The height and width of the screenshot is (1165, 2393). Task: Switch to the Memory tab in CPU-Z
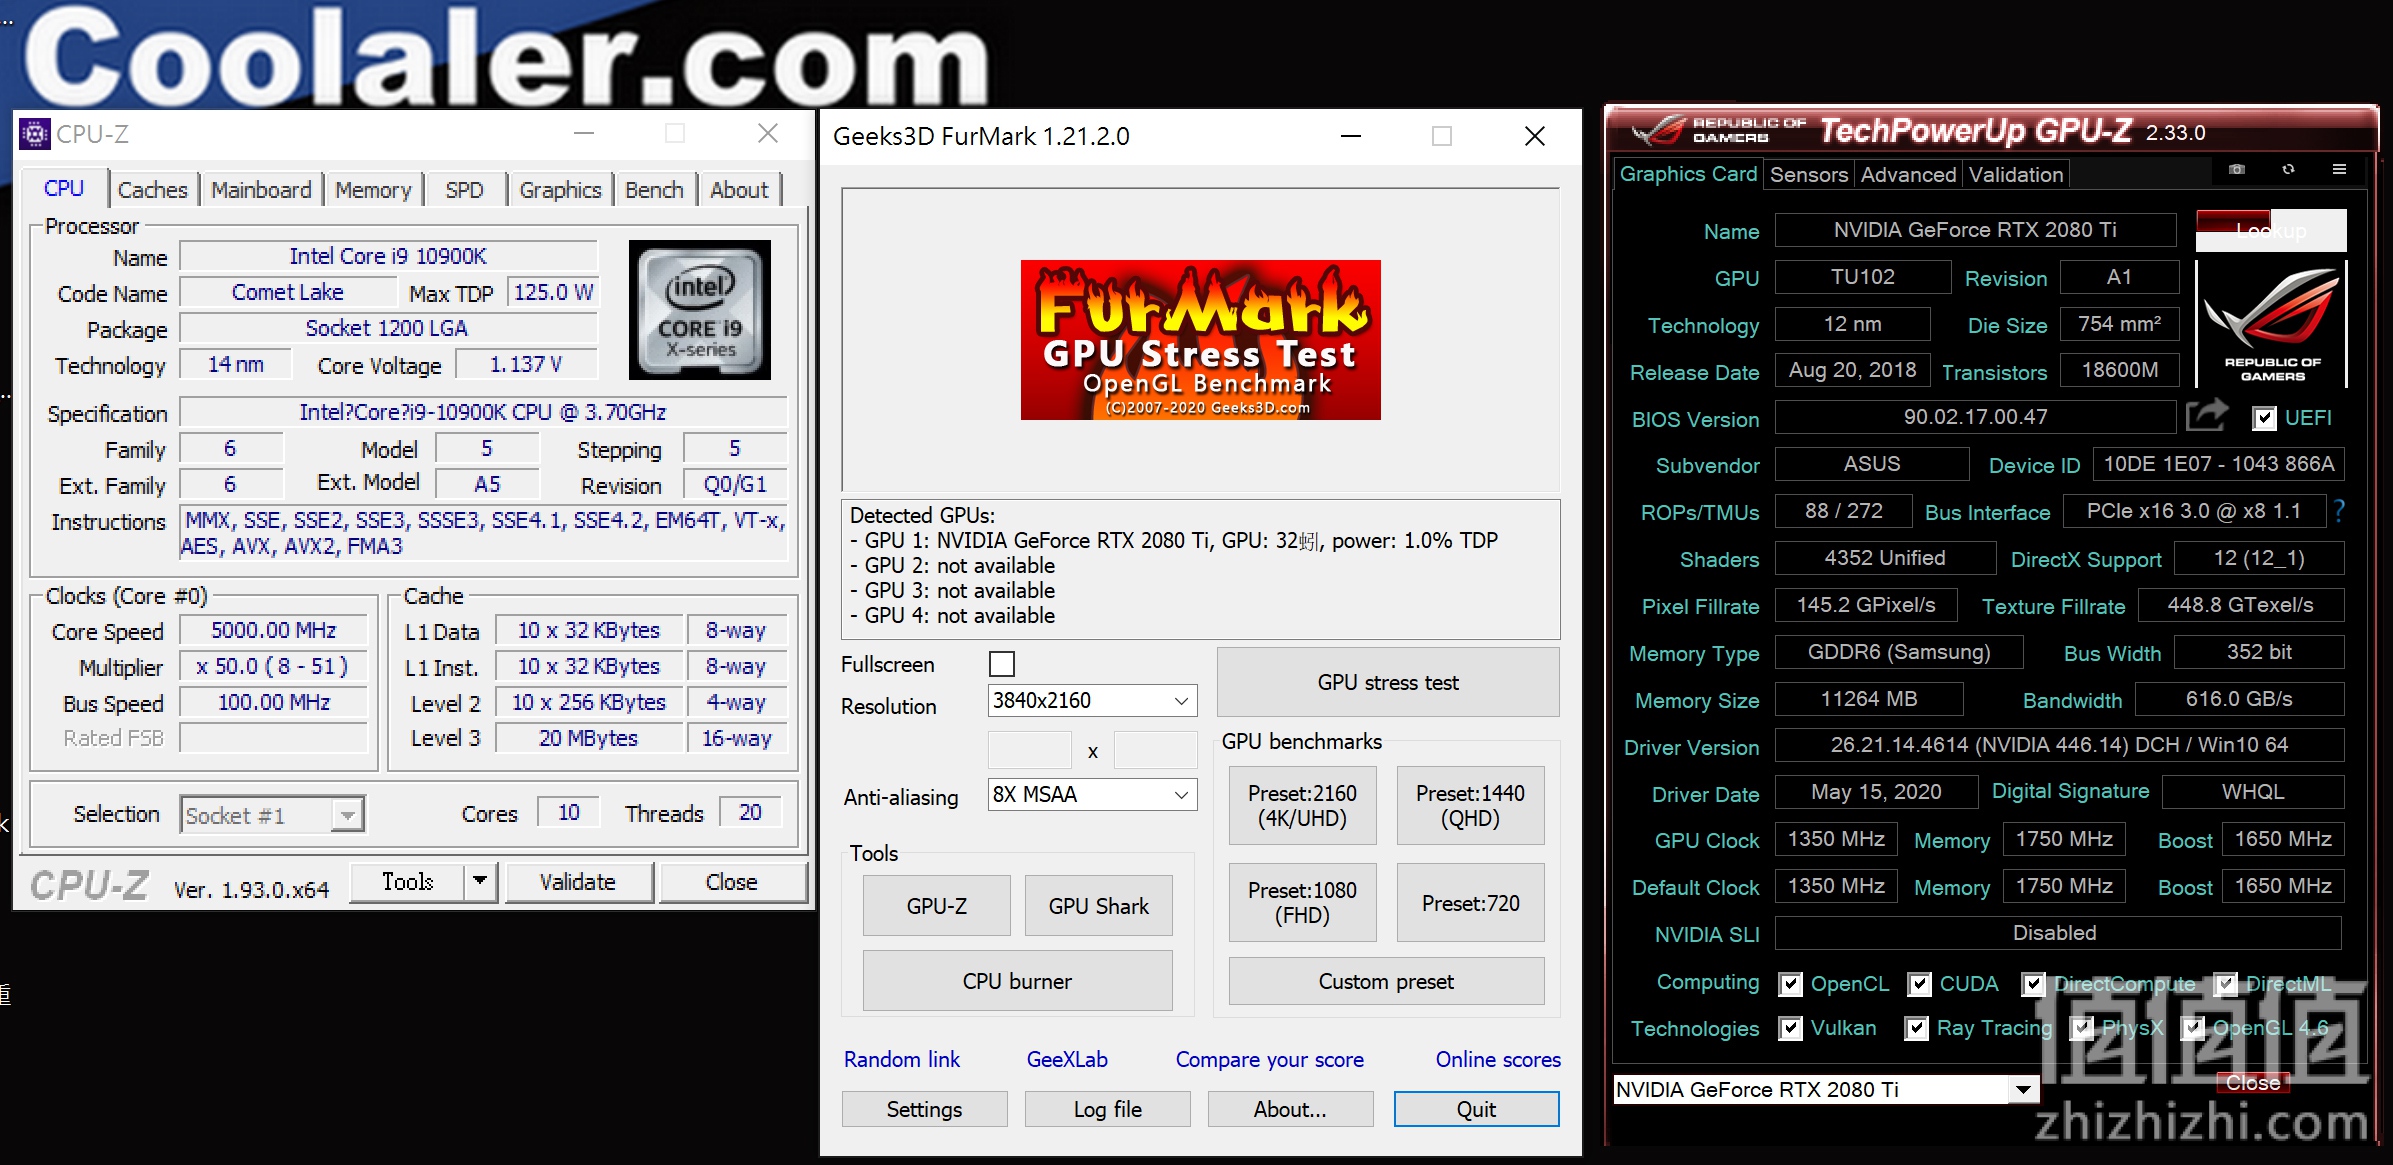click(373, 190)
